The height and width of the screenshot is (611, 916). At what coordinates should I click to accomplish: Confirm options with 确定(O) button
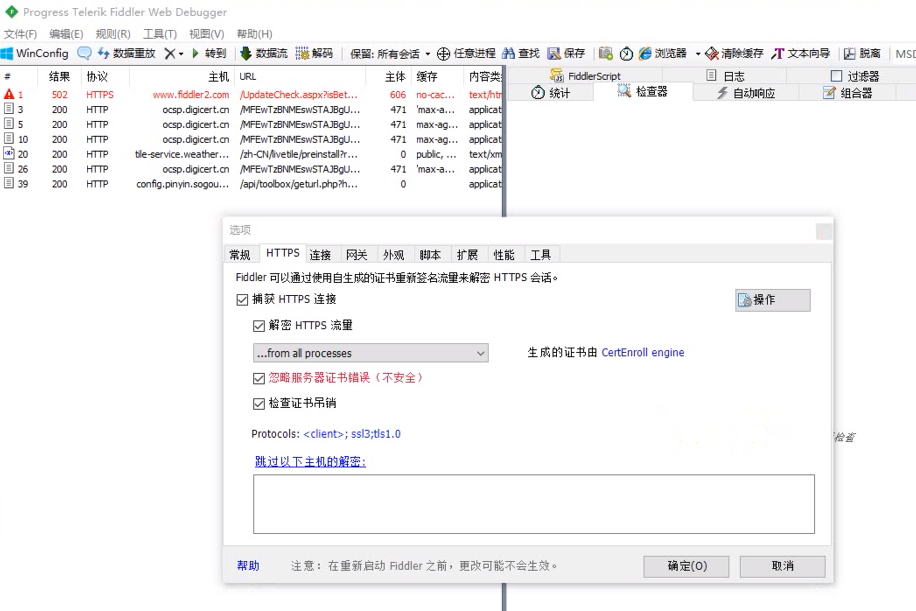pyautogui.click(x=686, y=566)
